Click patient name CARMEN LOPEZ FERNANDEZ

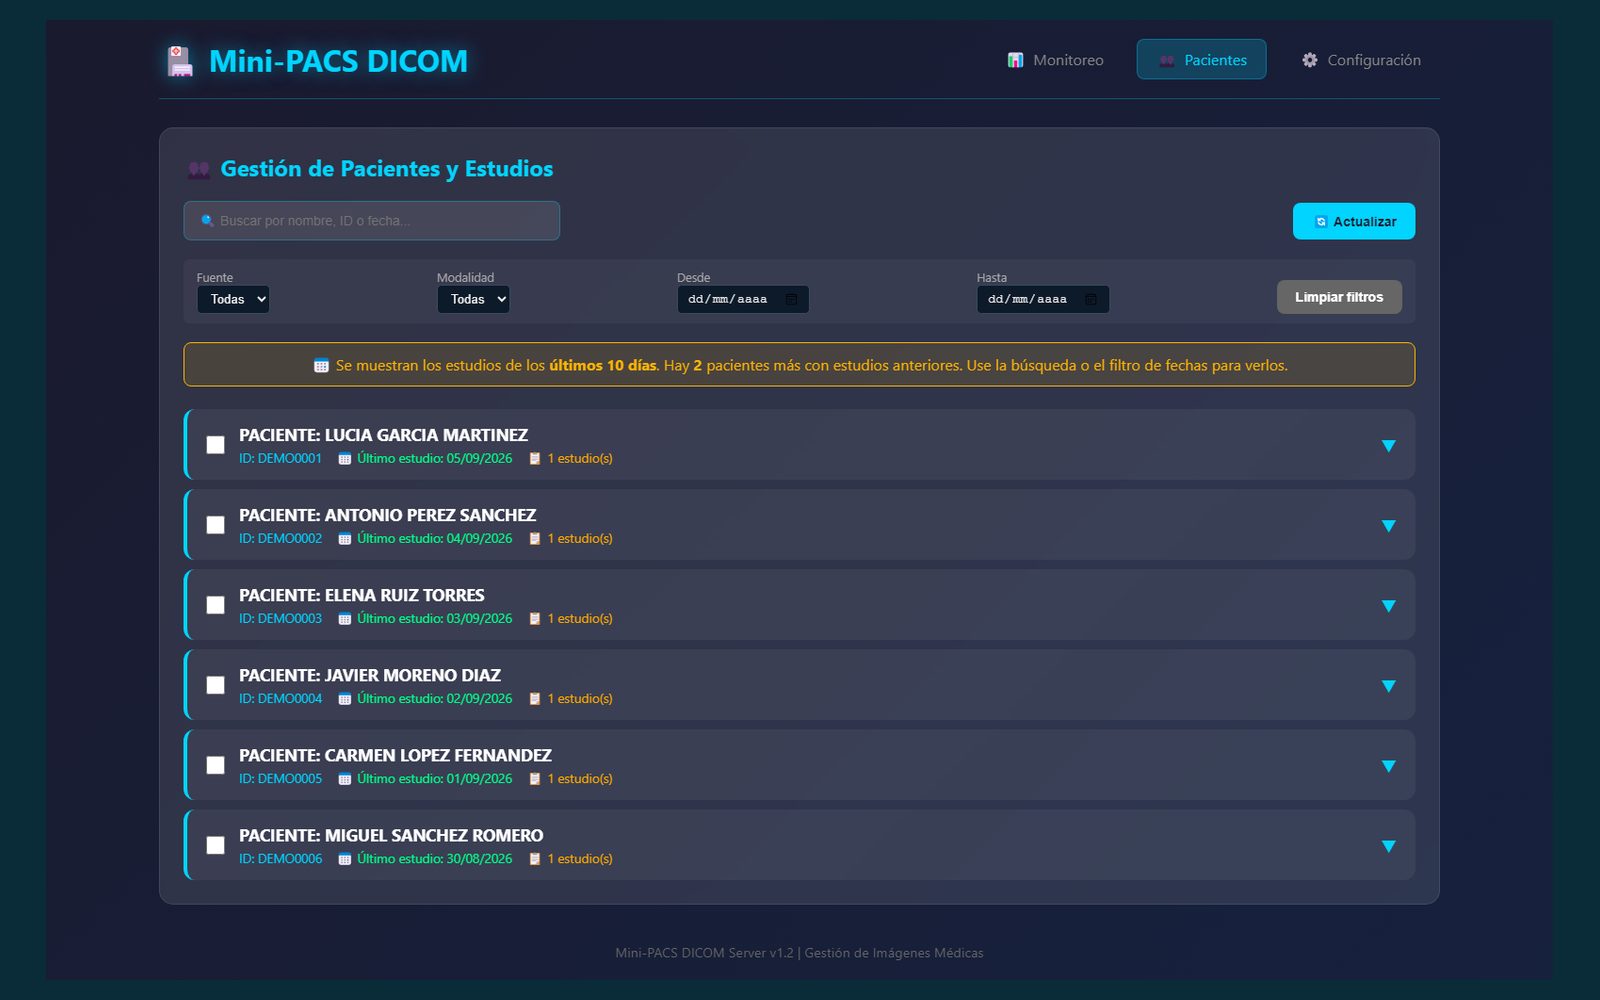tap(438, 755)
